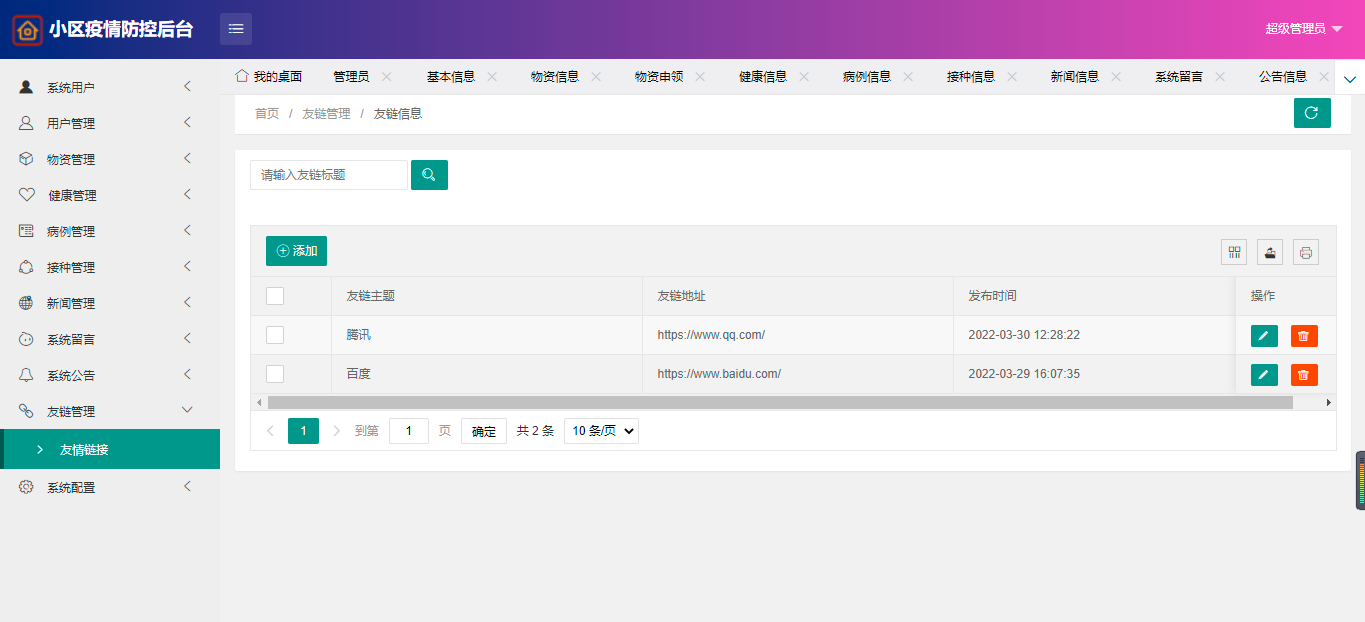This screenshot has height=622, width=1365.
Task: Click the house logo icon in header
Action: point(27,30)
